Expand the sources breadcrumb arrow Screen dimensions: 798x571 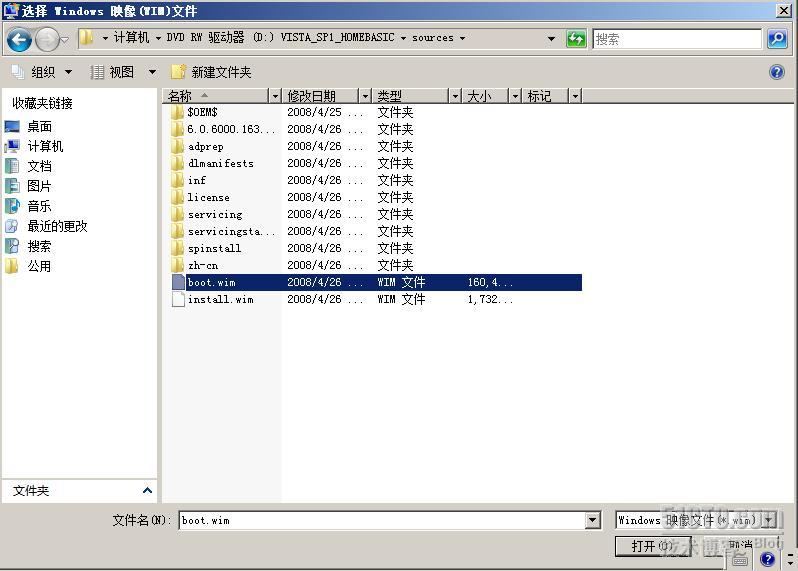click(462, 38)
